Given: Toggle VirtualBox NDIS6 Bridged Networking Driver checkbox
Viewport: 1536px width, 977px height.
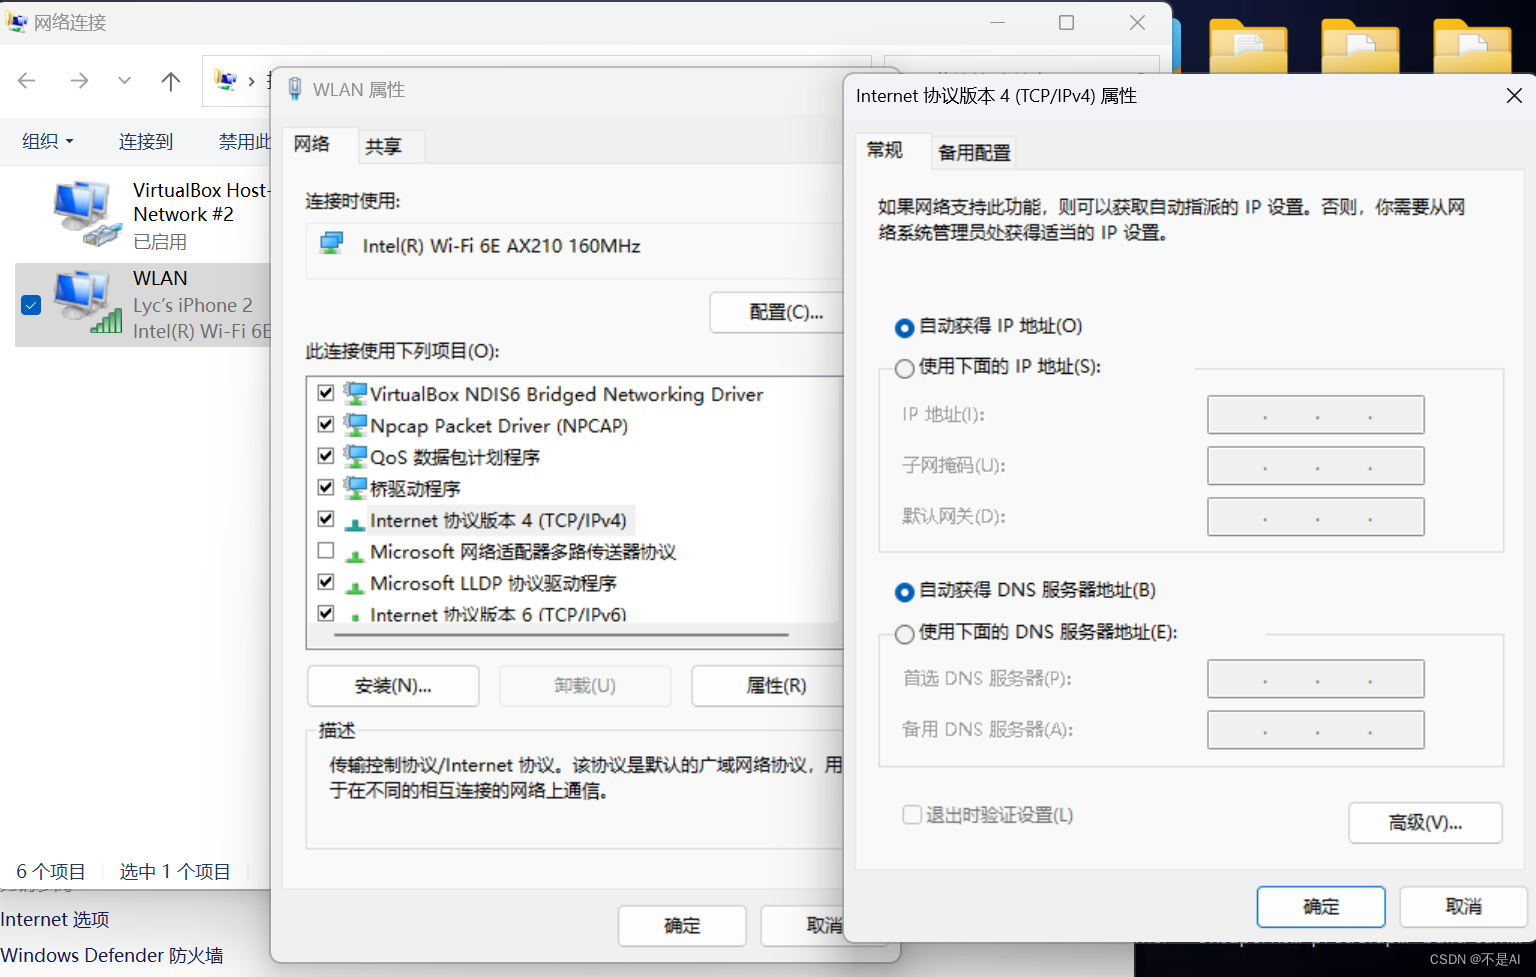Looking at the screenshot, I should (326, 393).
